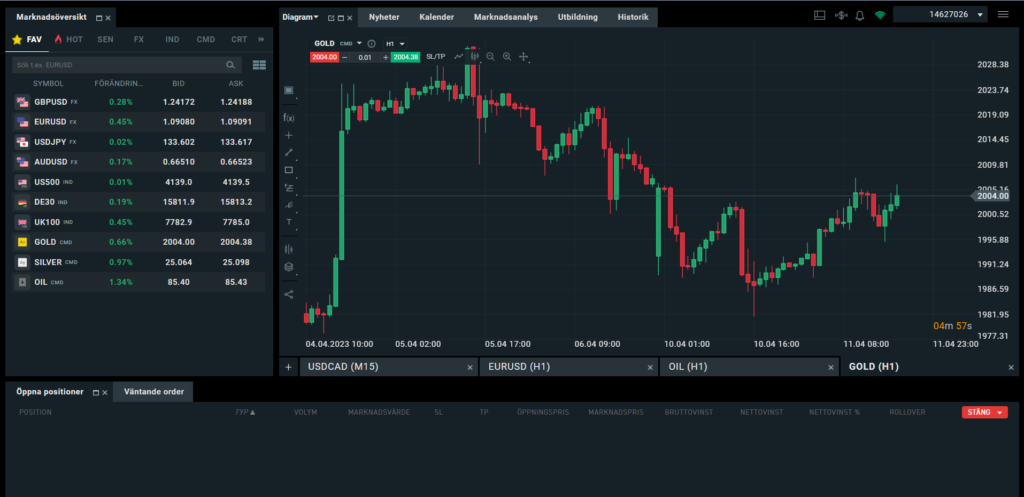The width and height of the screenshot is (1024, 497).
Task: Select the CMD market category
Action: coord(206,39)
